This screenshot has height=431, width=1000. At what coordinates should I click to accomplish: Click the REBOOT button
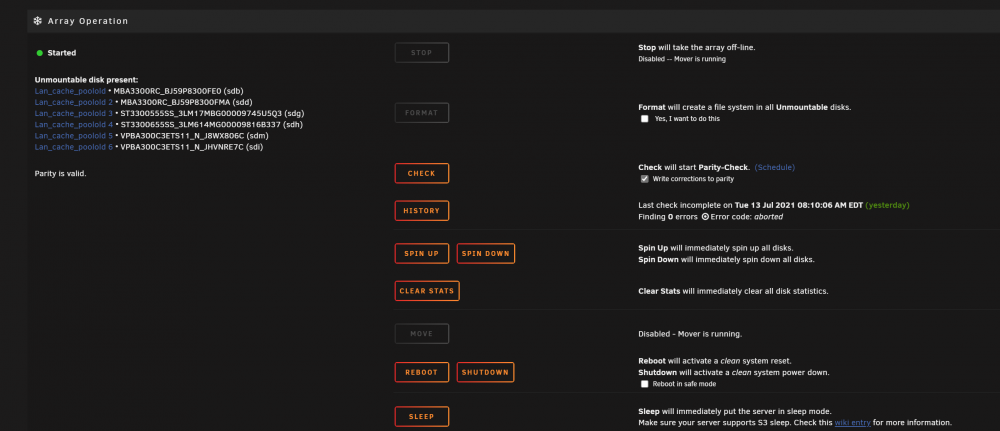[x=422, y=372]
